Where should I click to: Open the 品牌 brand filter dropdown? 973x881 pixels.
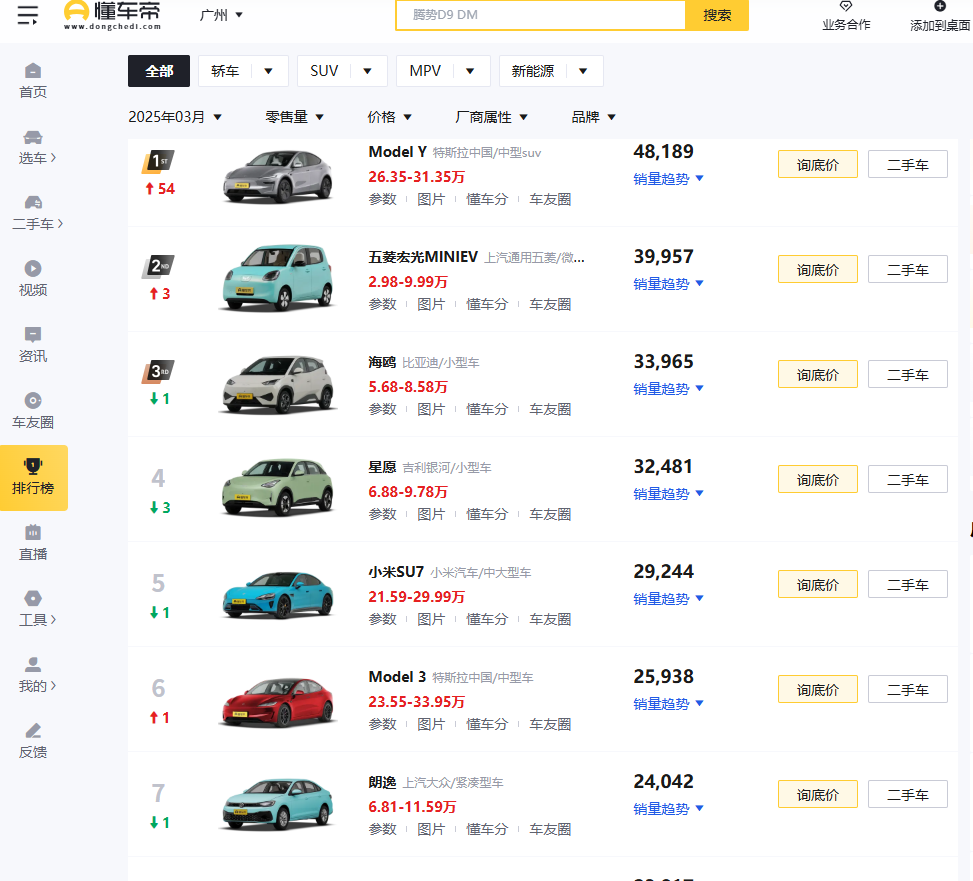point(593,117)
